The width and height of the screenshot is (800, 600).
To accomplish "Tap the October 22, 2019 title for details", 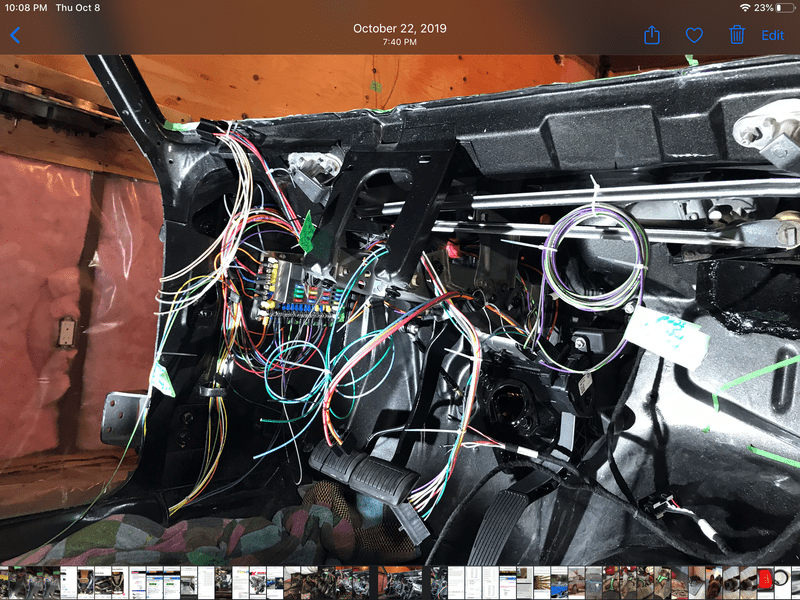I will 400,28.
